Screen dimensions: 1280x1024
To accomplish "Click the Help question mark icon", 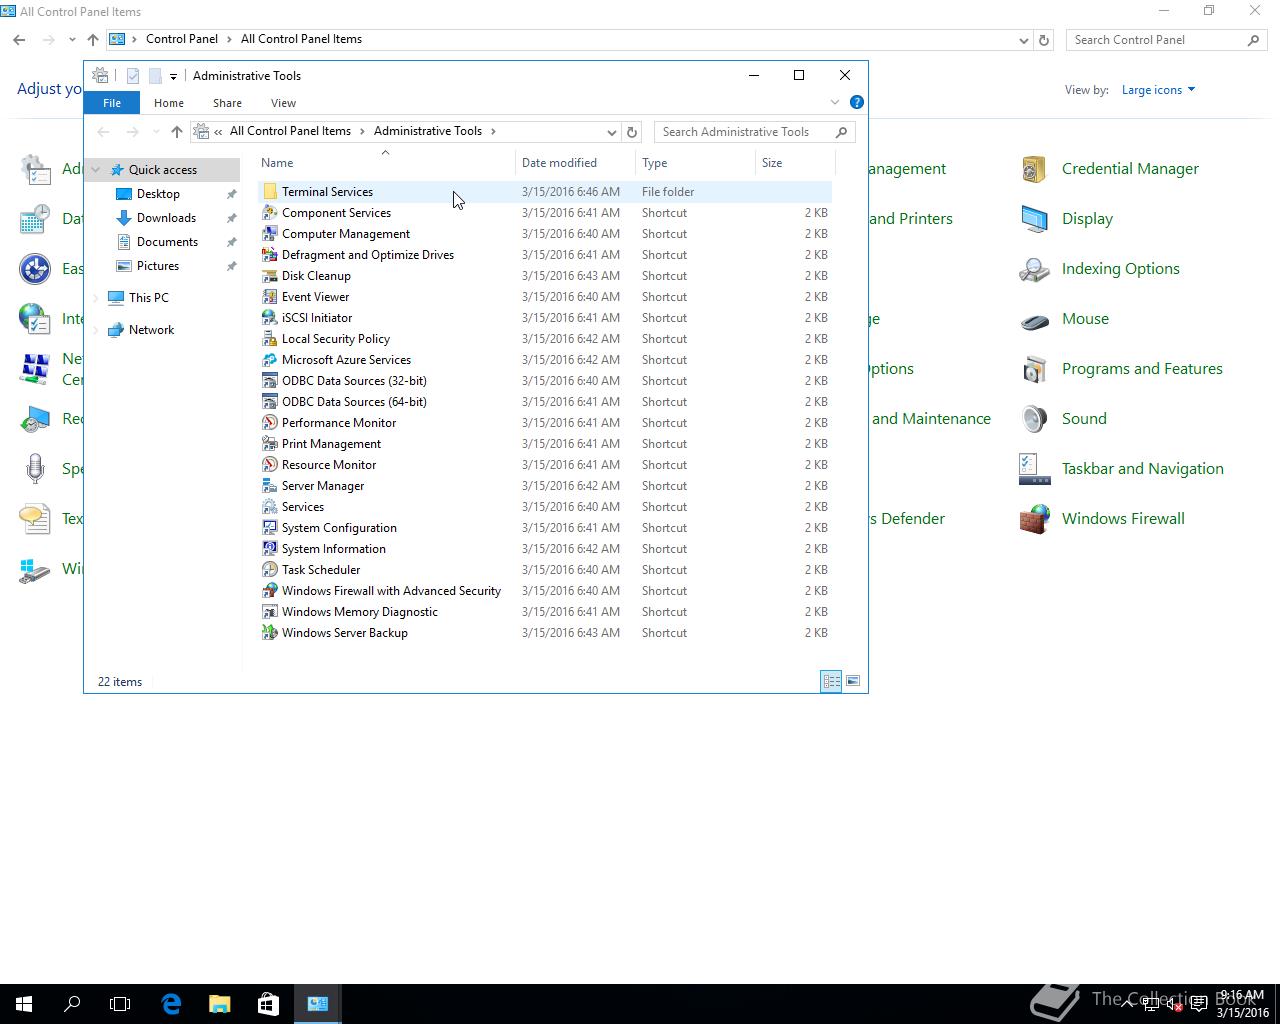I will 856,102.
